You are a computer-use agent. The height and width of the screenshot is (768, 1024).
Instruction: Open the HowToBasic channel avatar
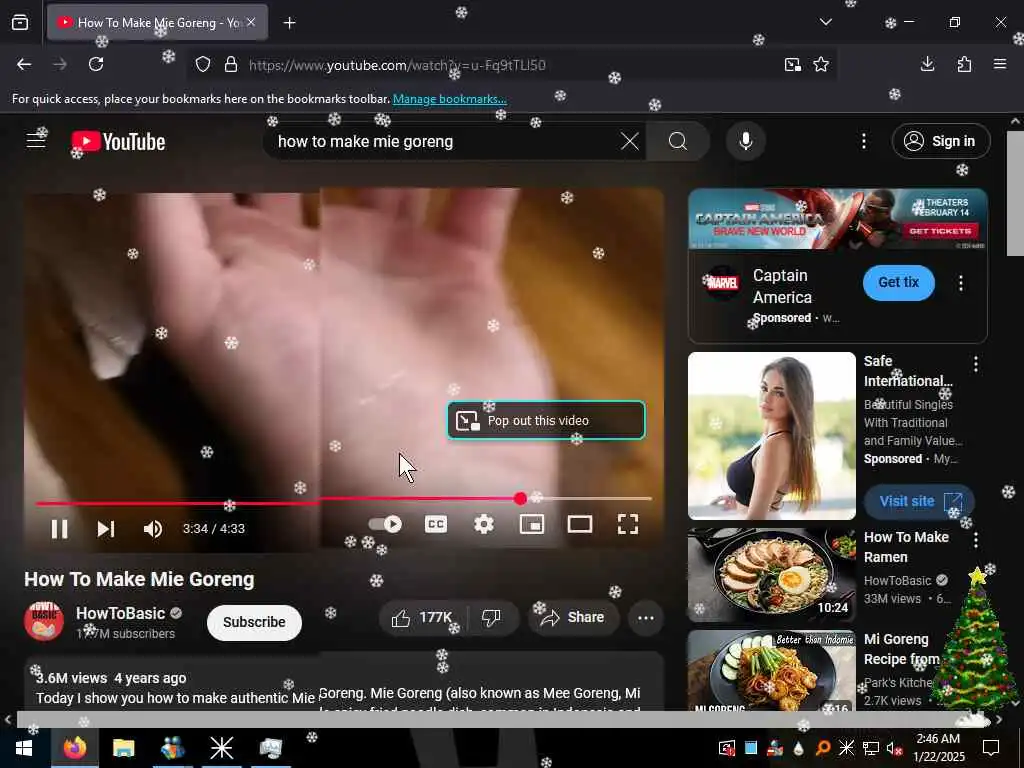[44, 621]
